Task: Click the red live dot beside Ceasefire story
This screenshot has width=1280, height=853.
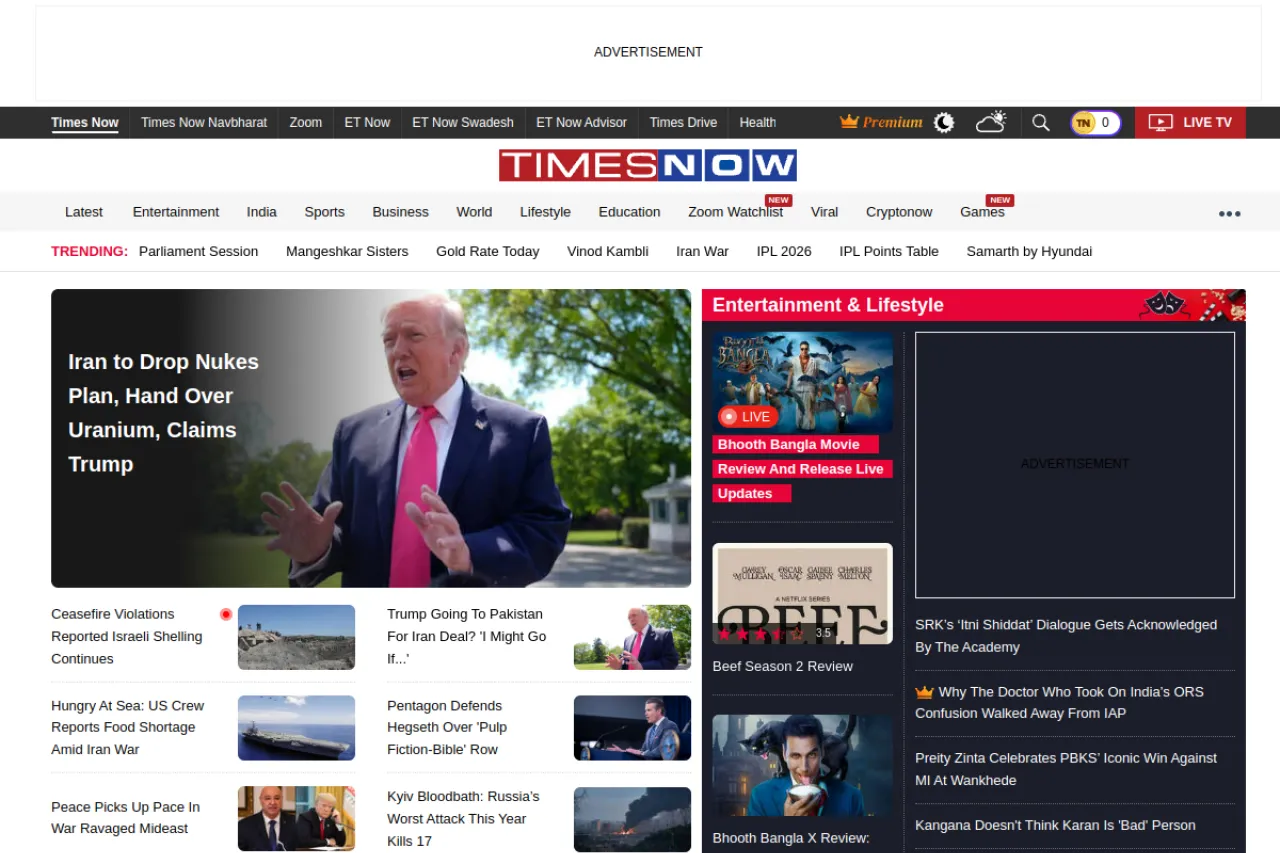Action: coord(226,614)
